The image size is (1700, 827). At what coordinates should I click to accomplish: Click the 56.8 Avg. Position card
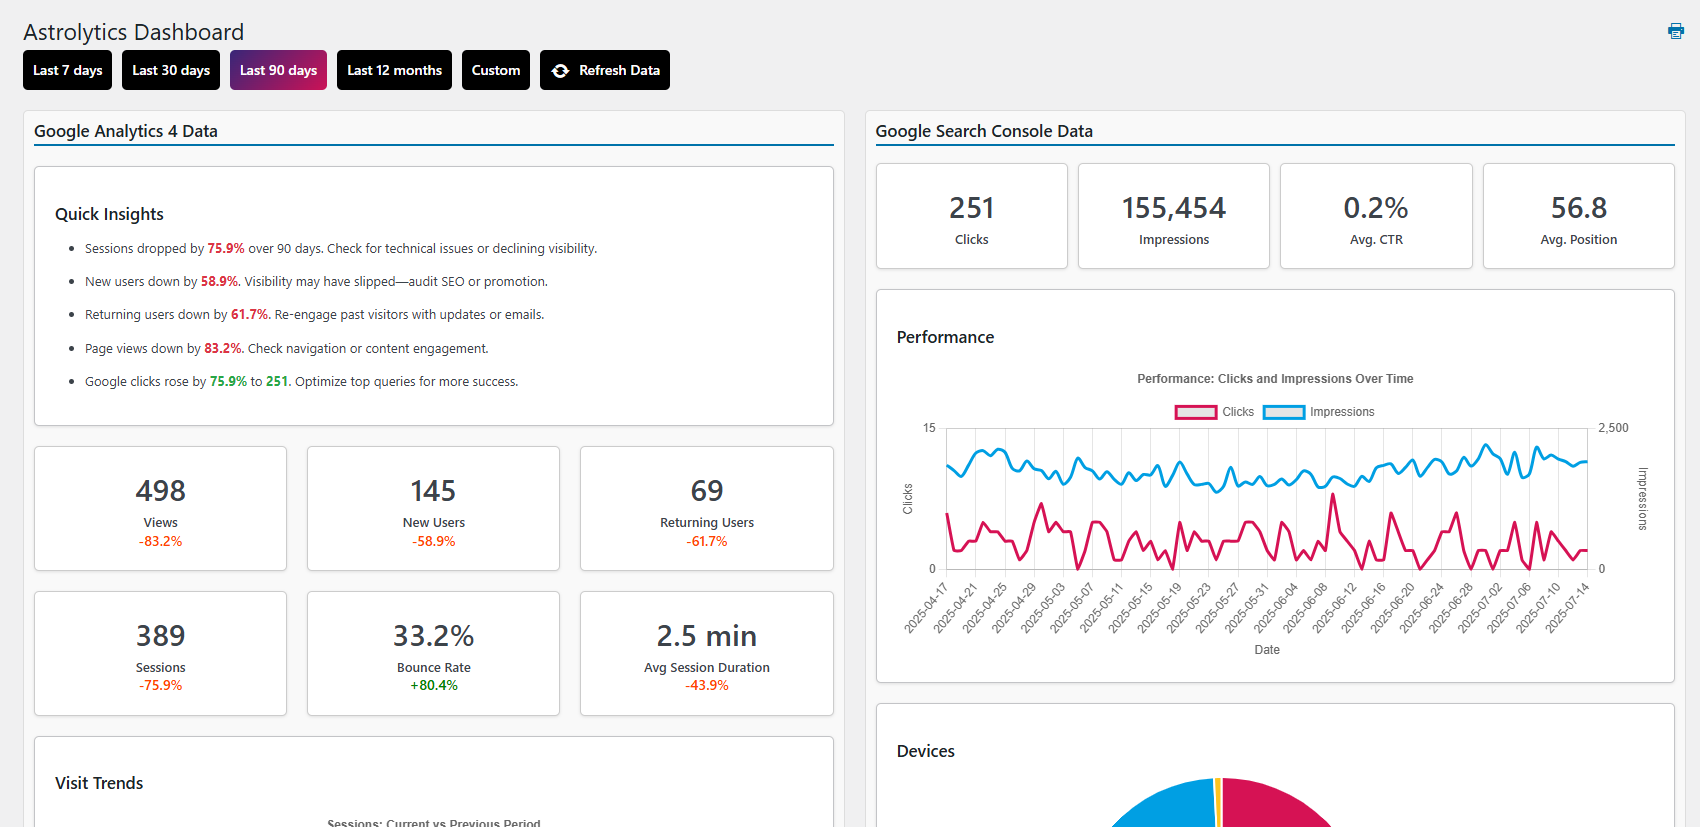[1579, 216]
